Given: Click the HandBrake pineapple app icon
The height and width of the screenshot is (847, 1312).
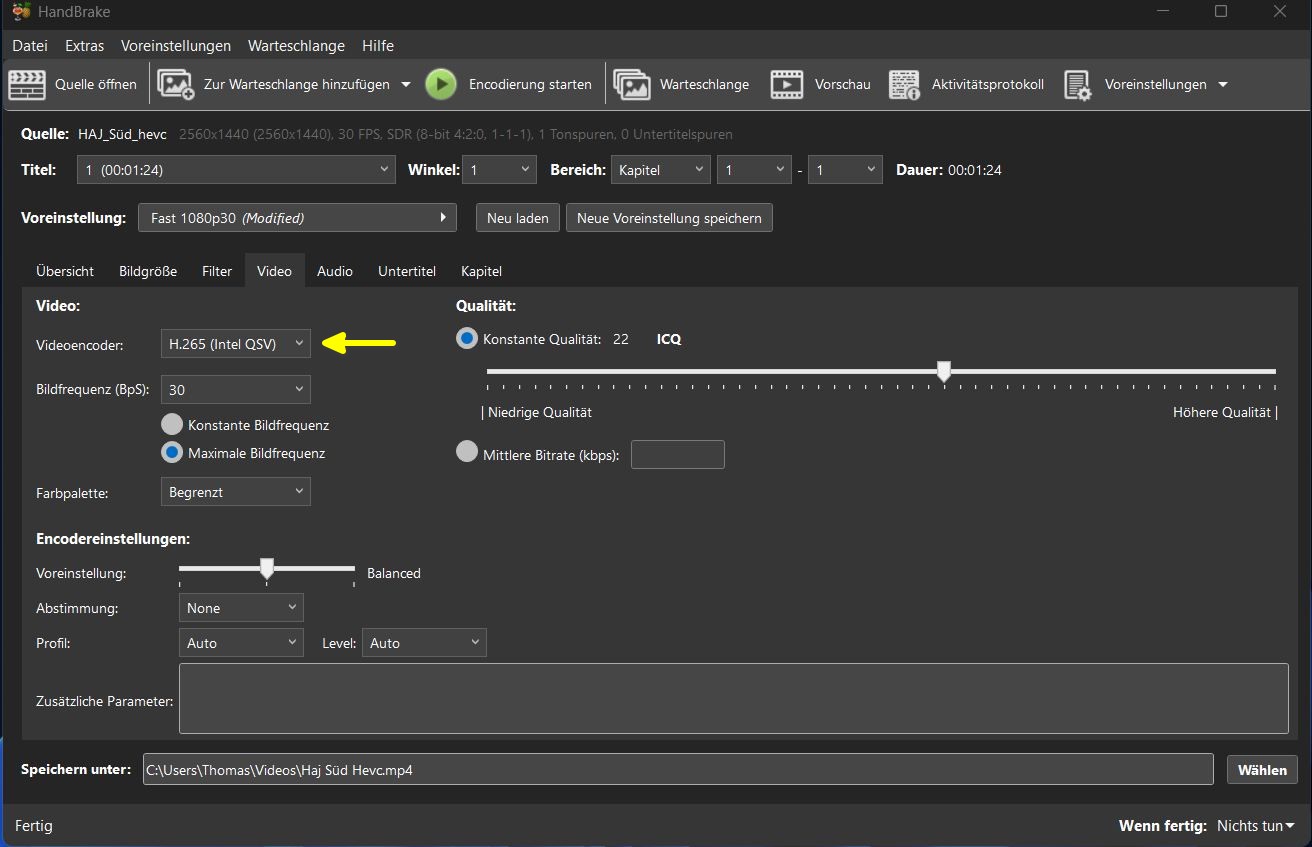Looking at the screenshot, I should [x=21, y=12].
